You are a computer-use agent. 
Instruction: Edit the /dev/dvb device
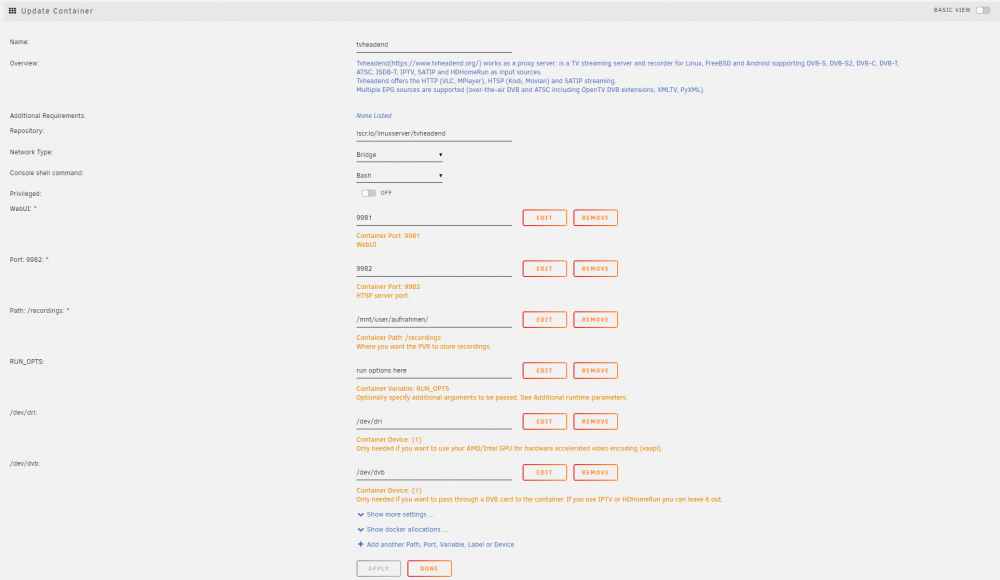click(x=545, y=473)
